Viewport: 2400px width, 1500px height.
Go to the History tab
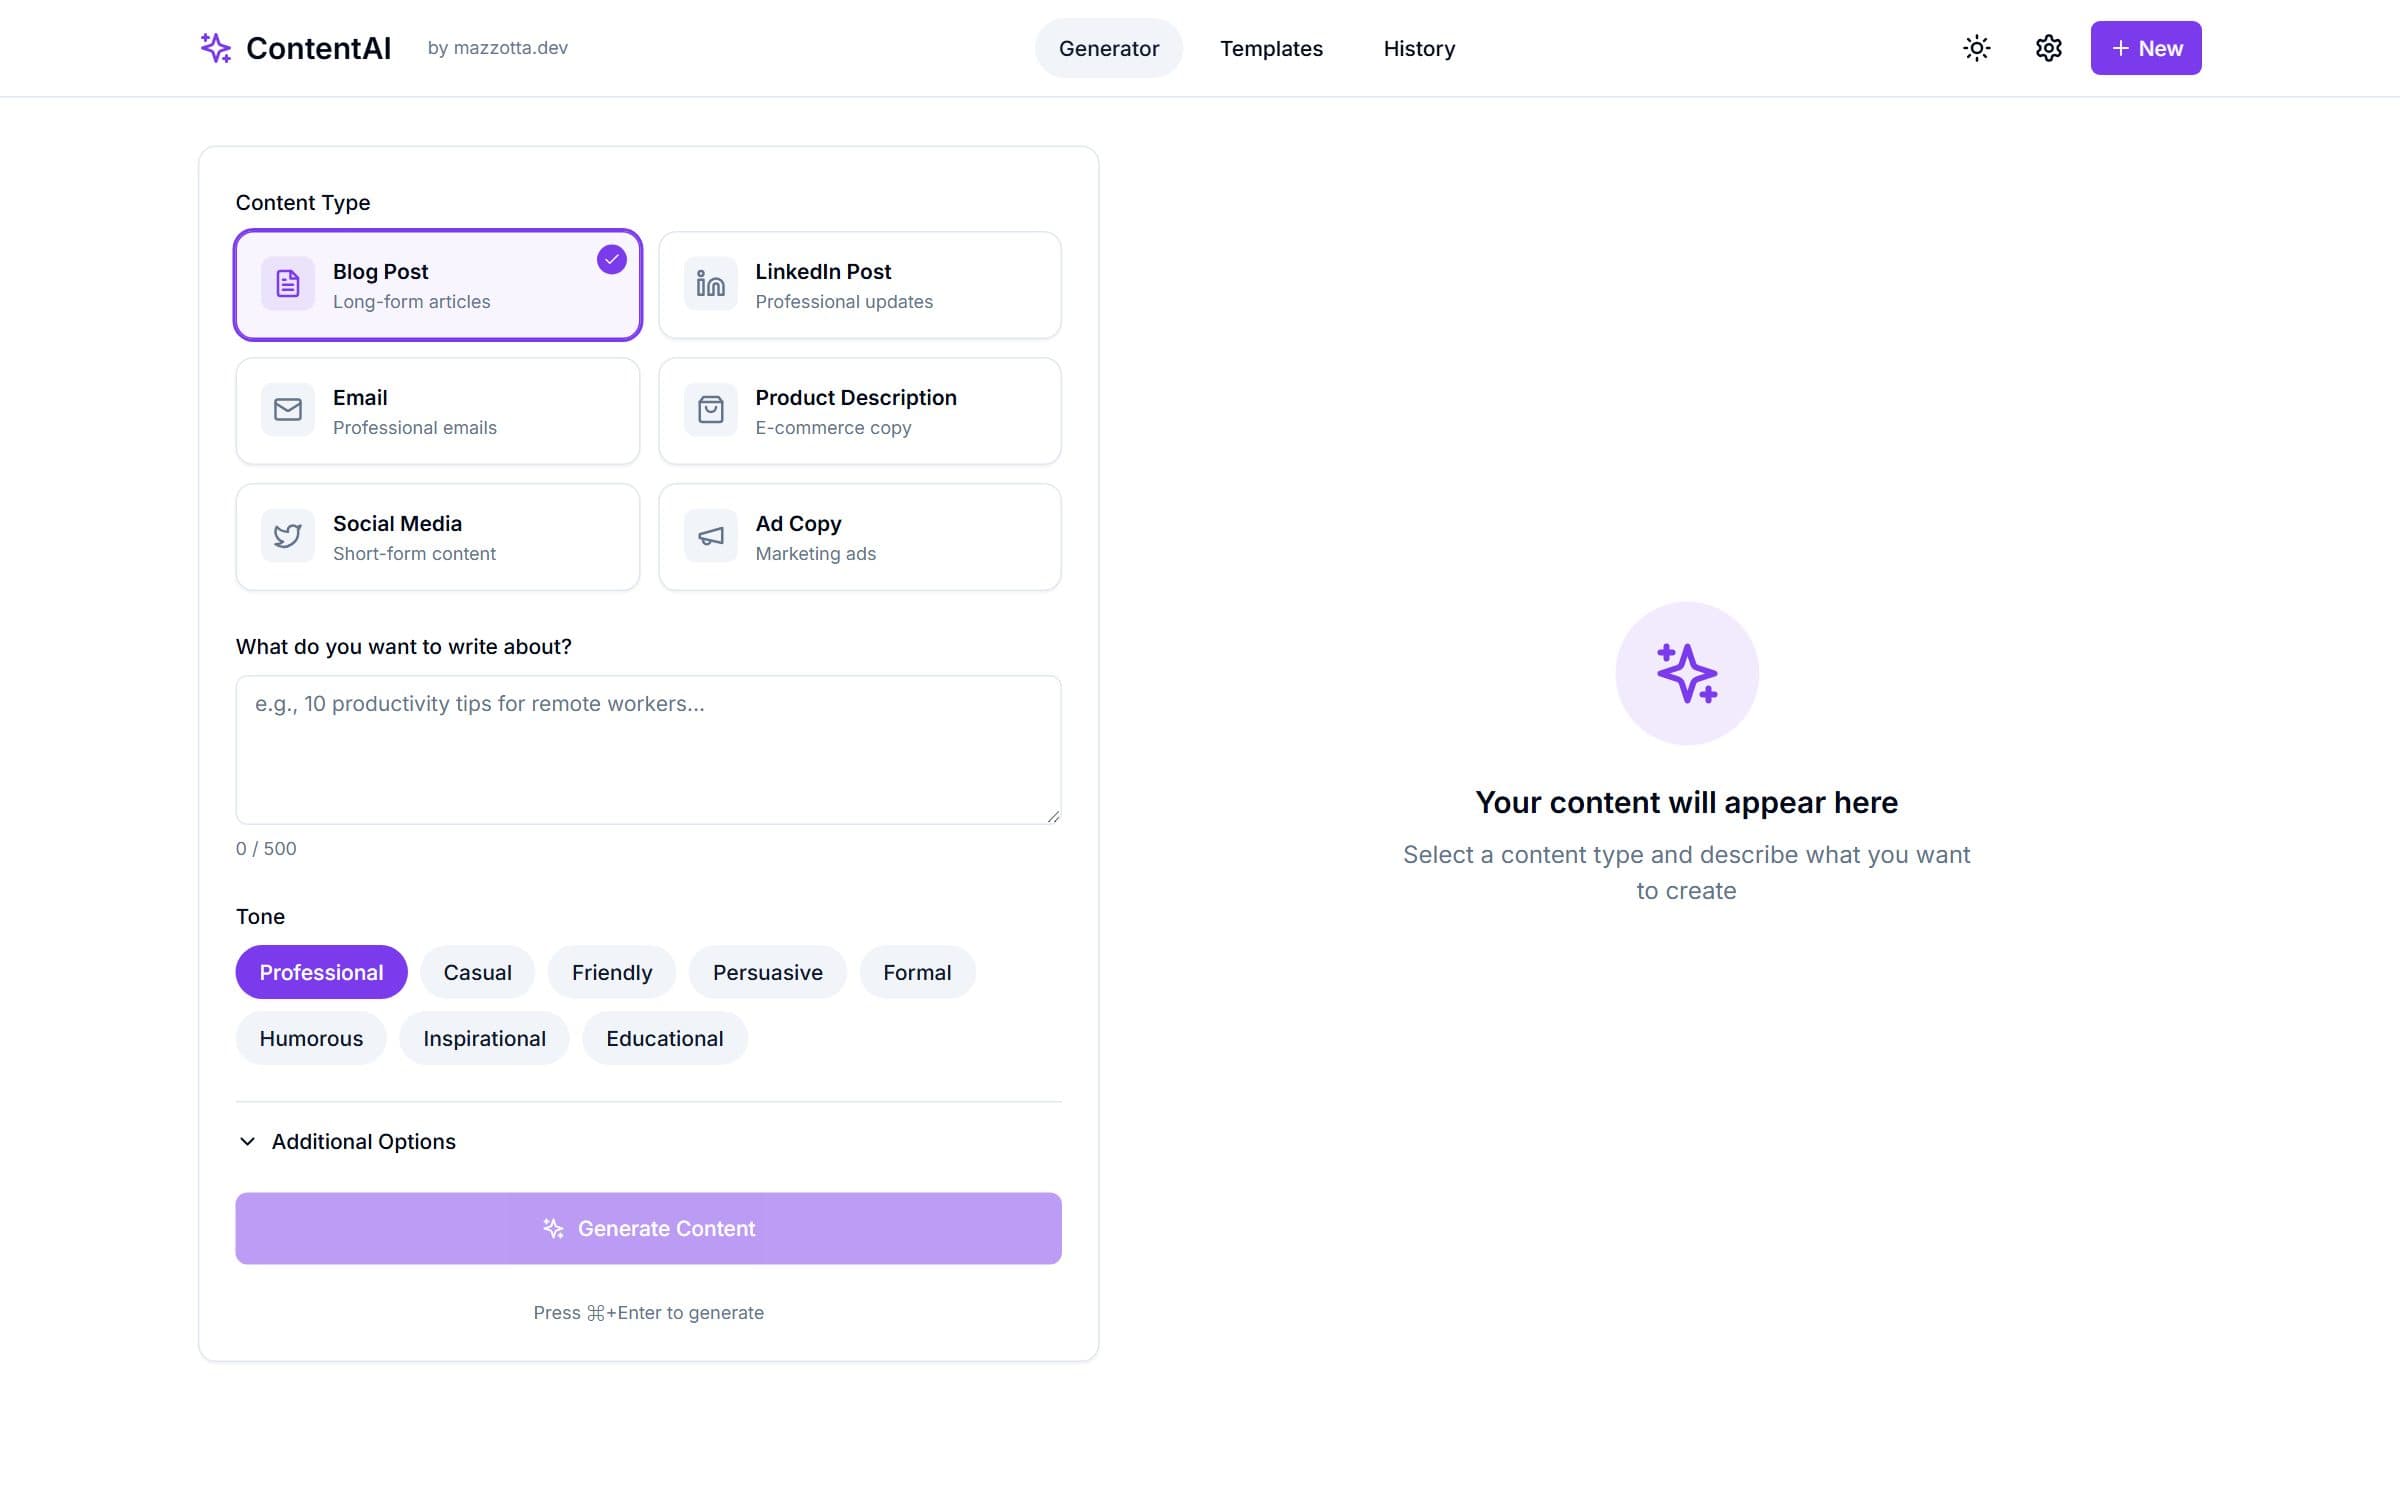pos(1419,48)
